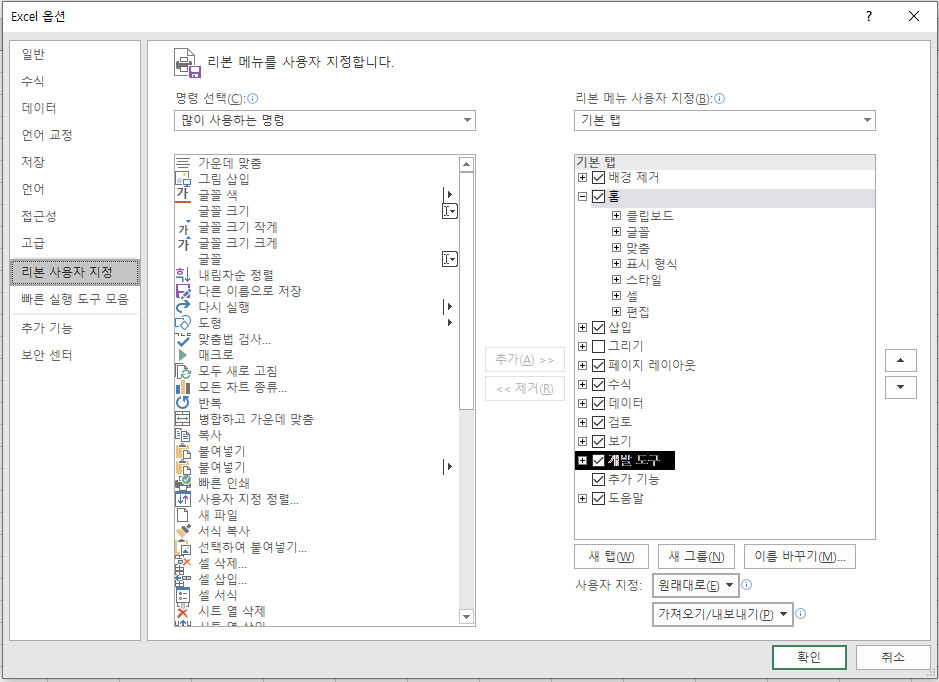939x682 pixels.
Task: Toggle the 개발 도구 checkbox
Action: [598, 460]
